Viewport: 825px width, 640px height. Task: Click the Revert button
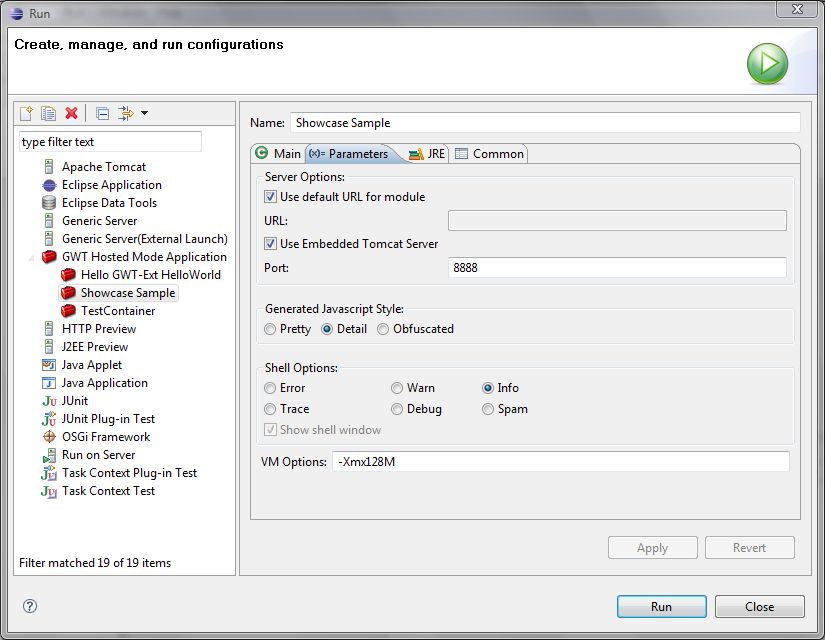tap(750, 547)
